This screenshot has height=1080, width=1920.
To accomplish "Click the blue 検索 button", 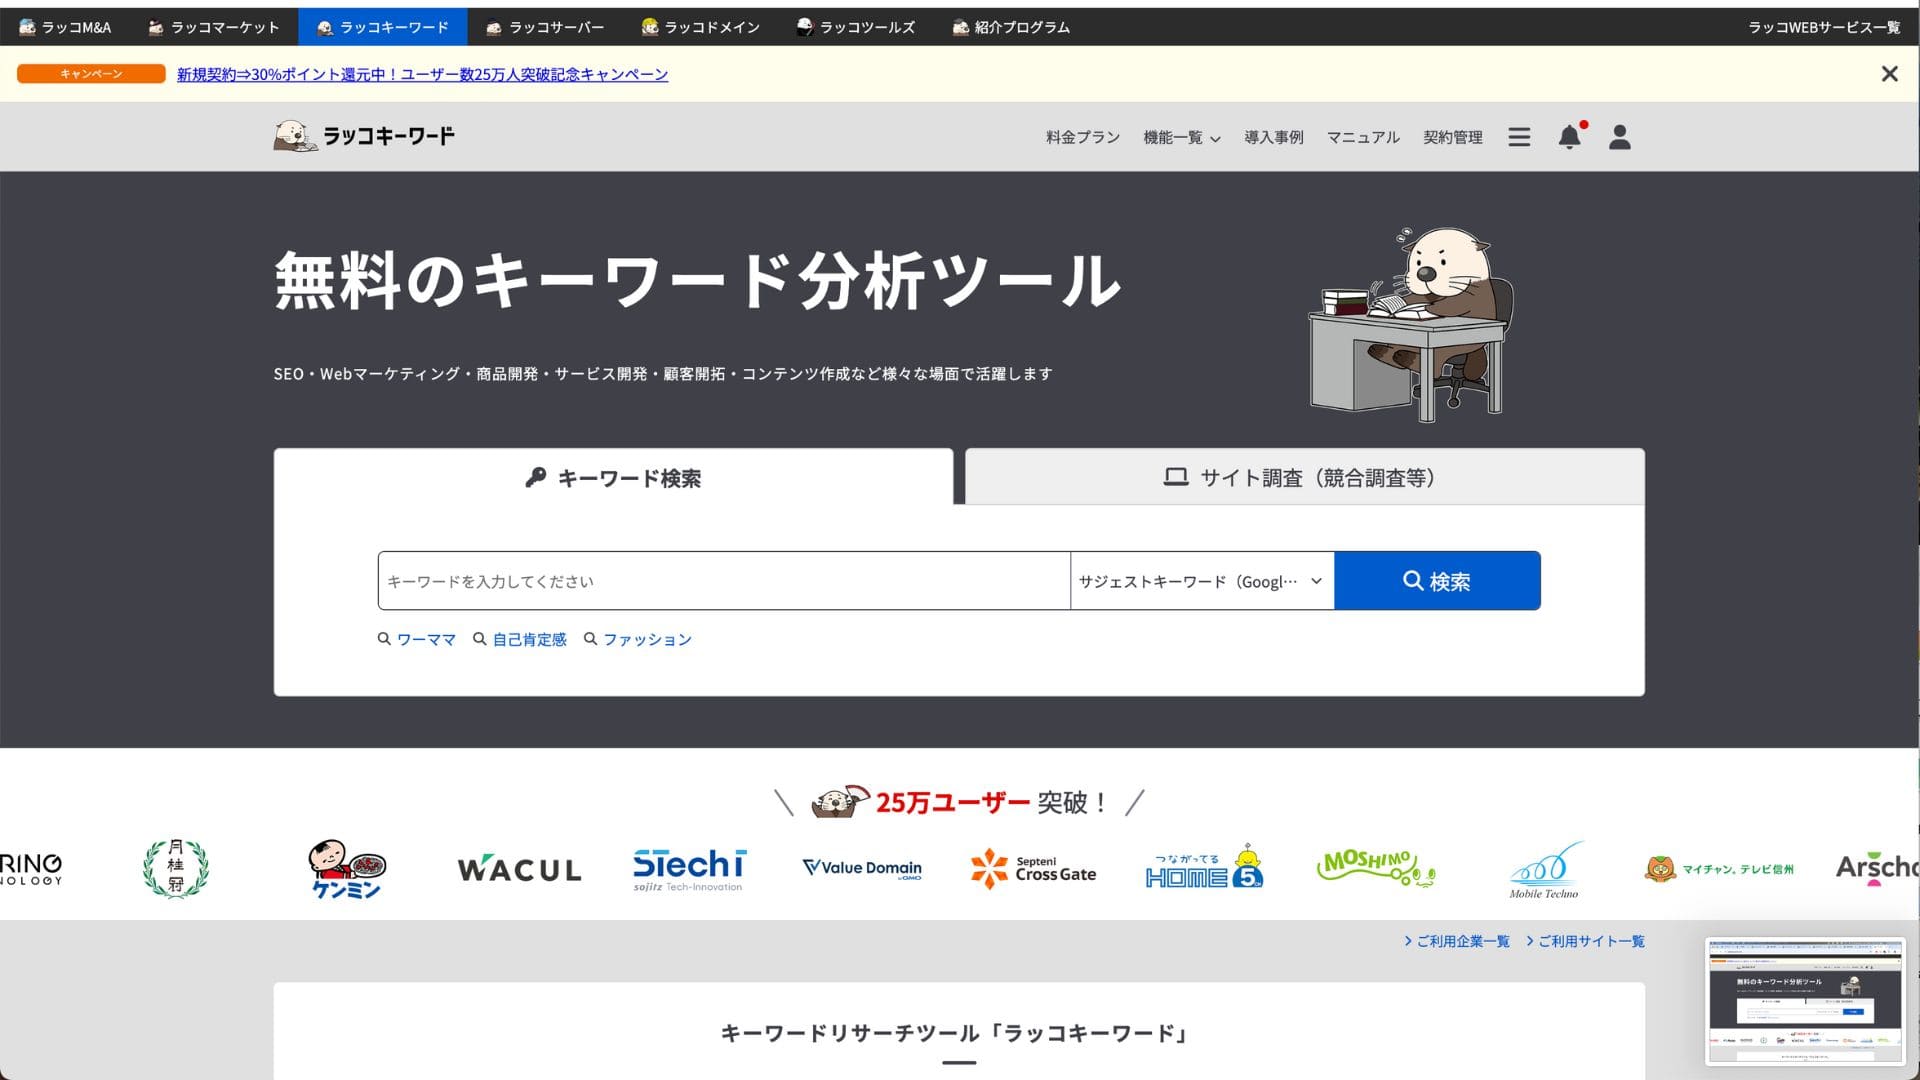I will point(1437,581).
